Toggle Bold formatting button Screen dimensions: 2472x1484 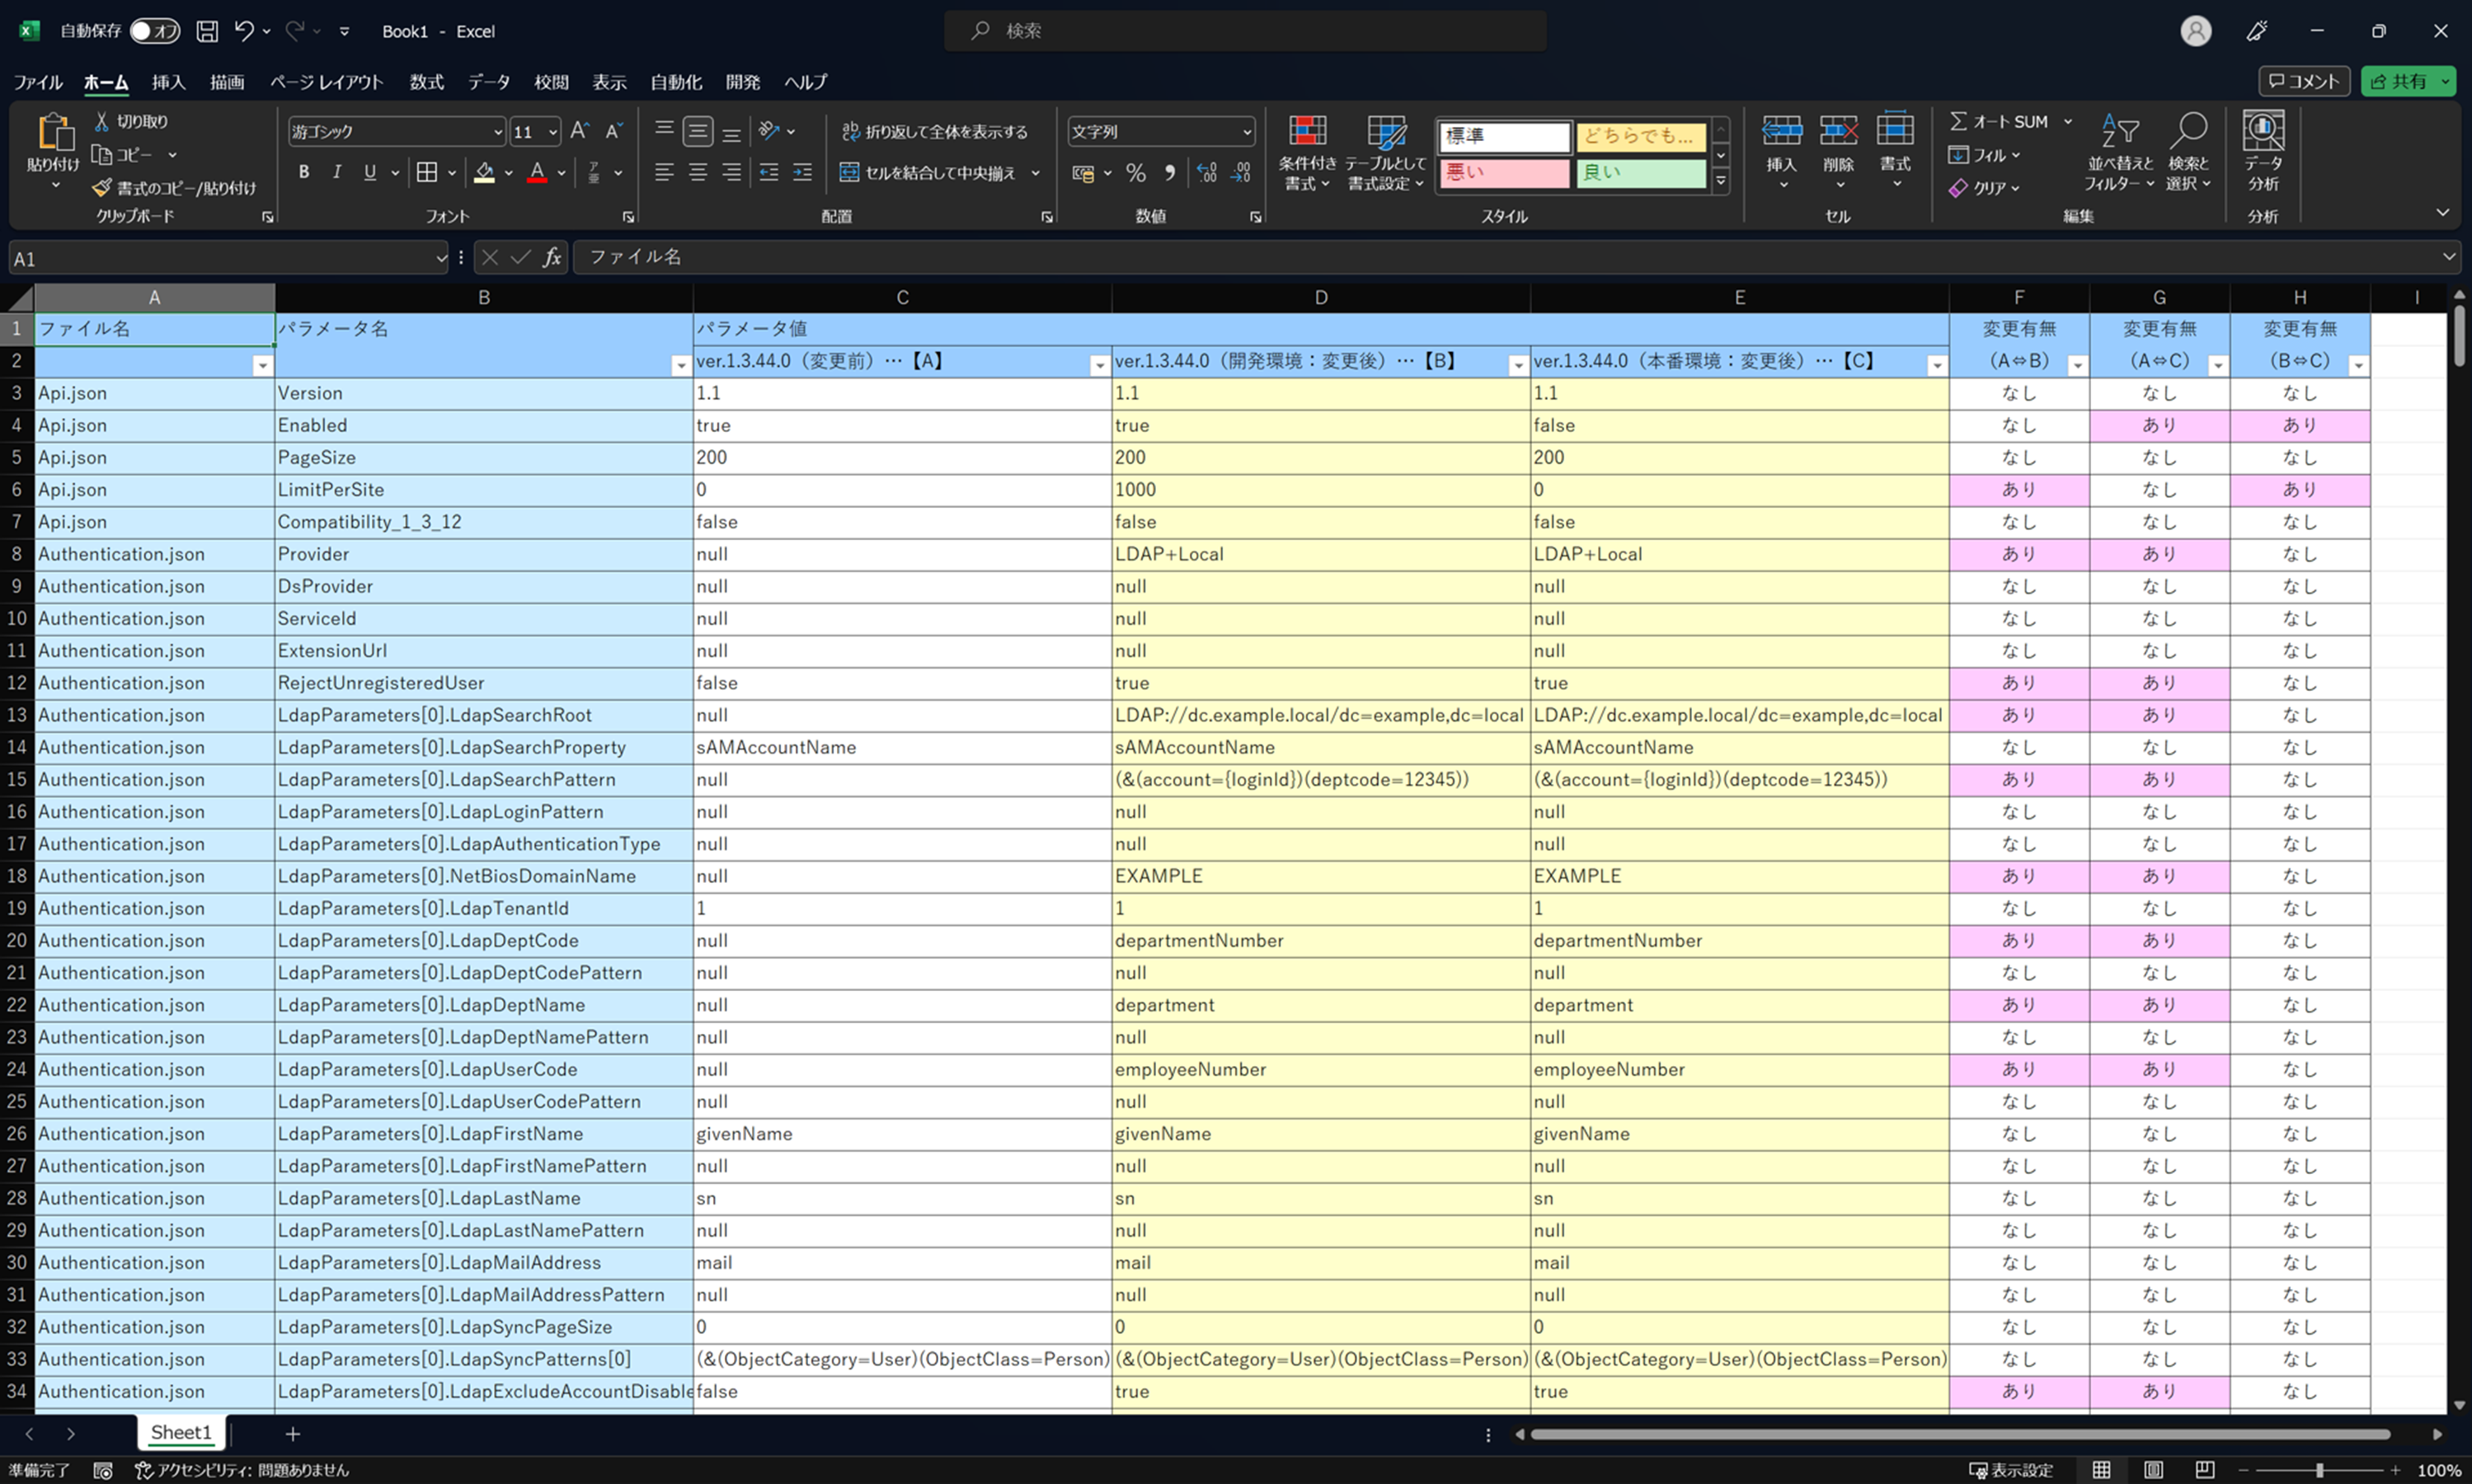pos(304,172)
